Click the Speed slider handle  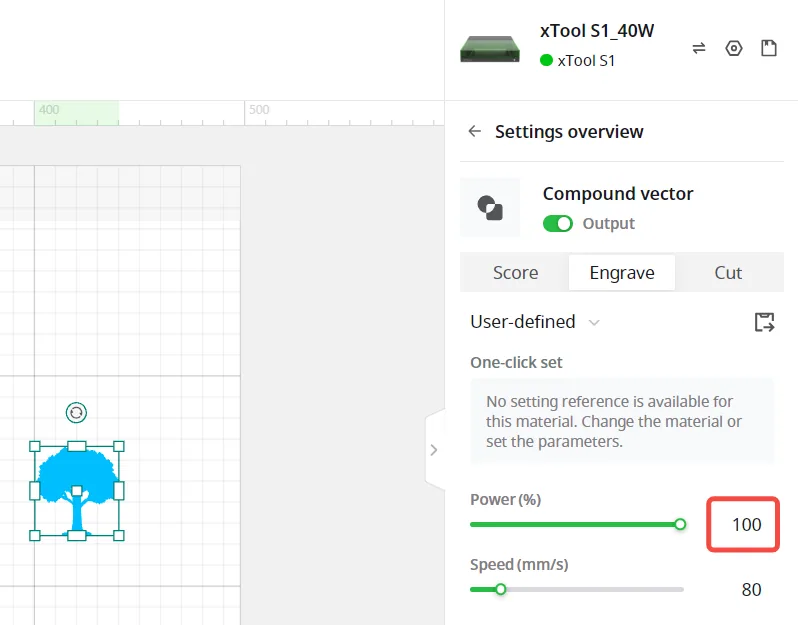pos(501,589)
